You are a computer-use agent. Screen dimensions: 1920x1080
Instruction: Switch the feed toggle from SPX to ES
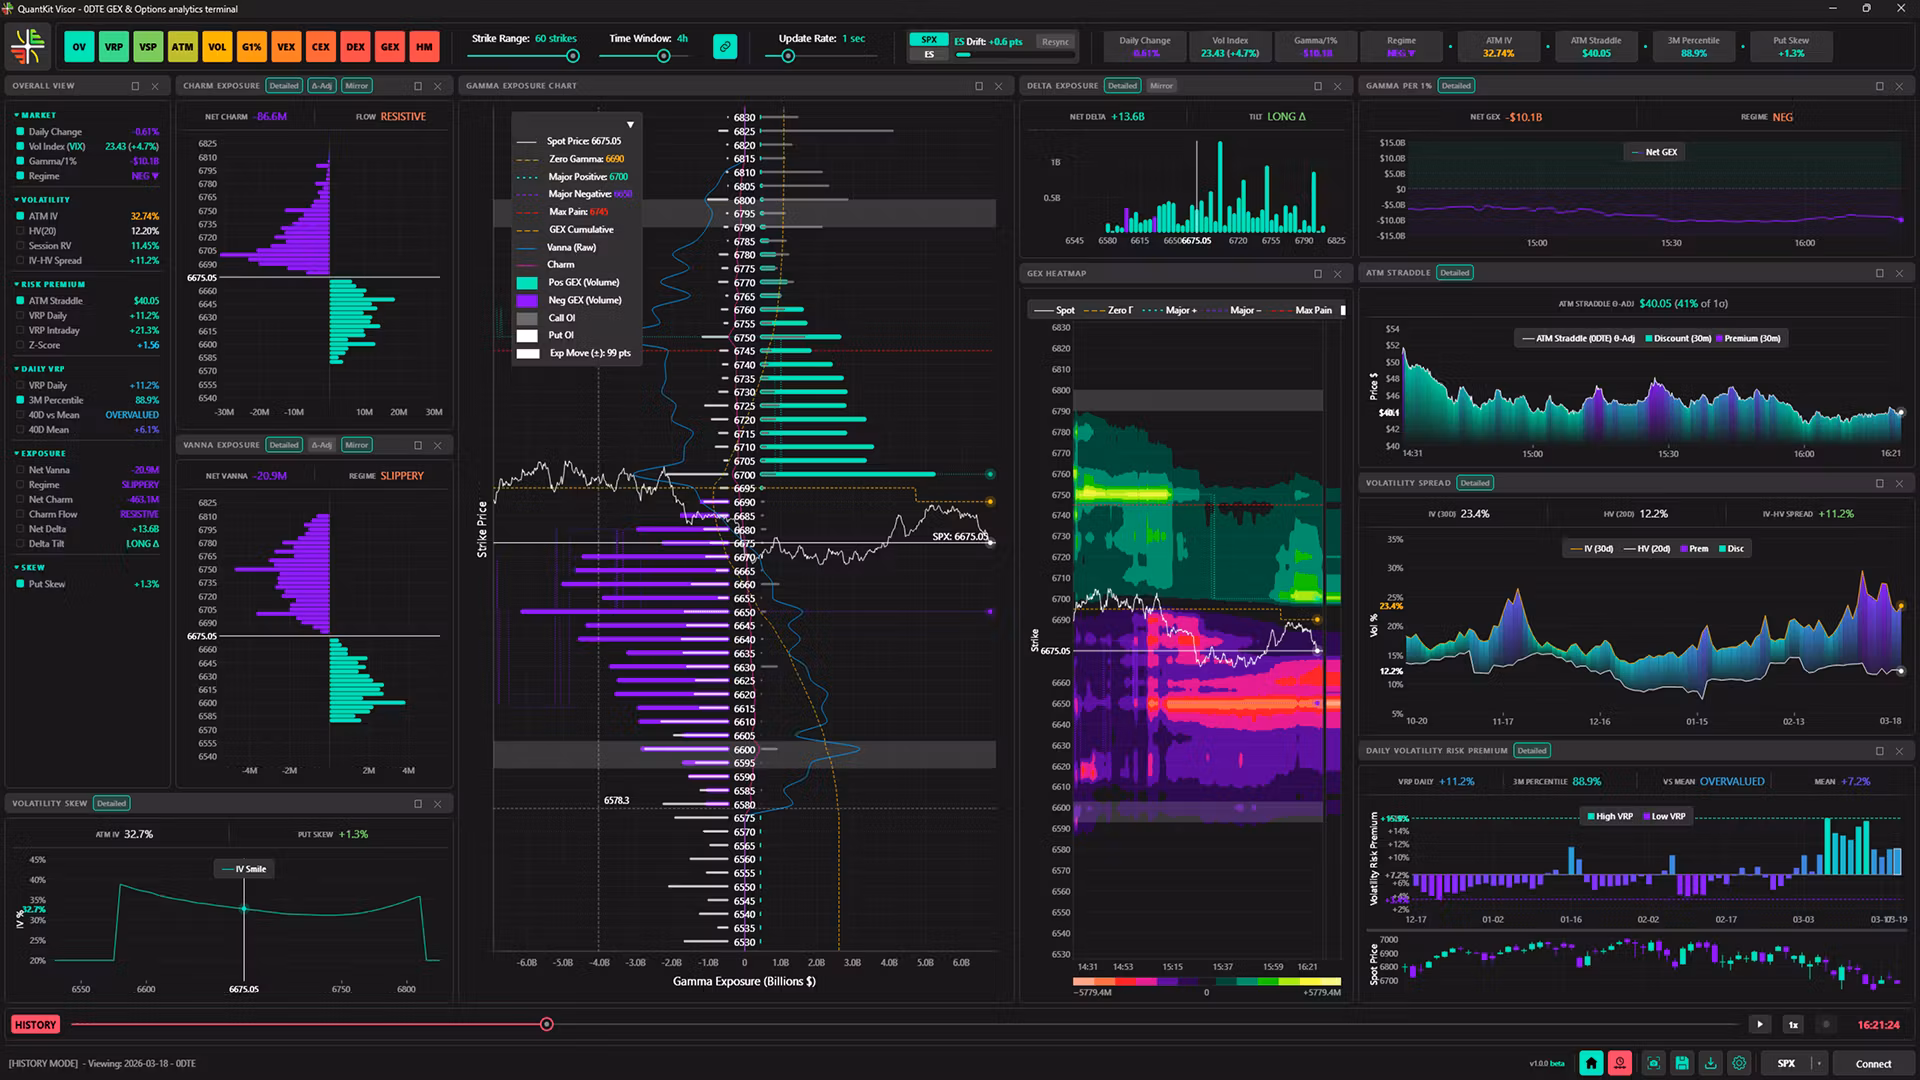click(x=929, y=55)
